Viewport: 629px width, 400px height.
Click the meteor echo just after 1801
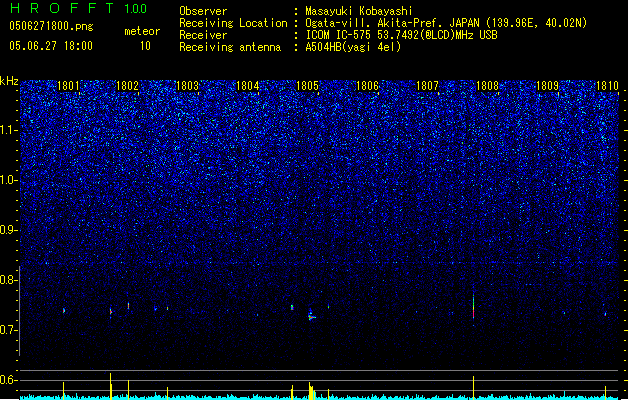[64, 311]
